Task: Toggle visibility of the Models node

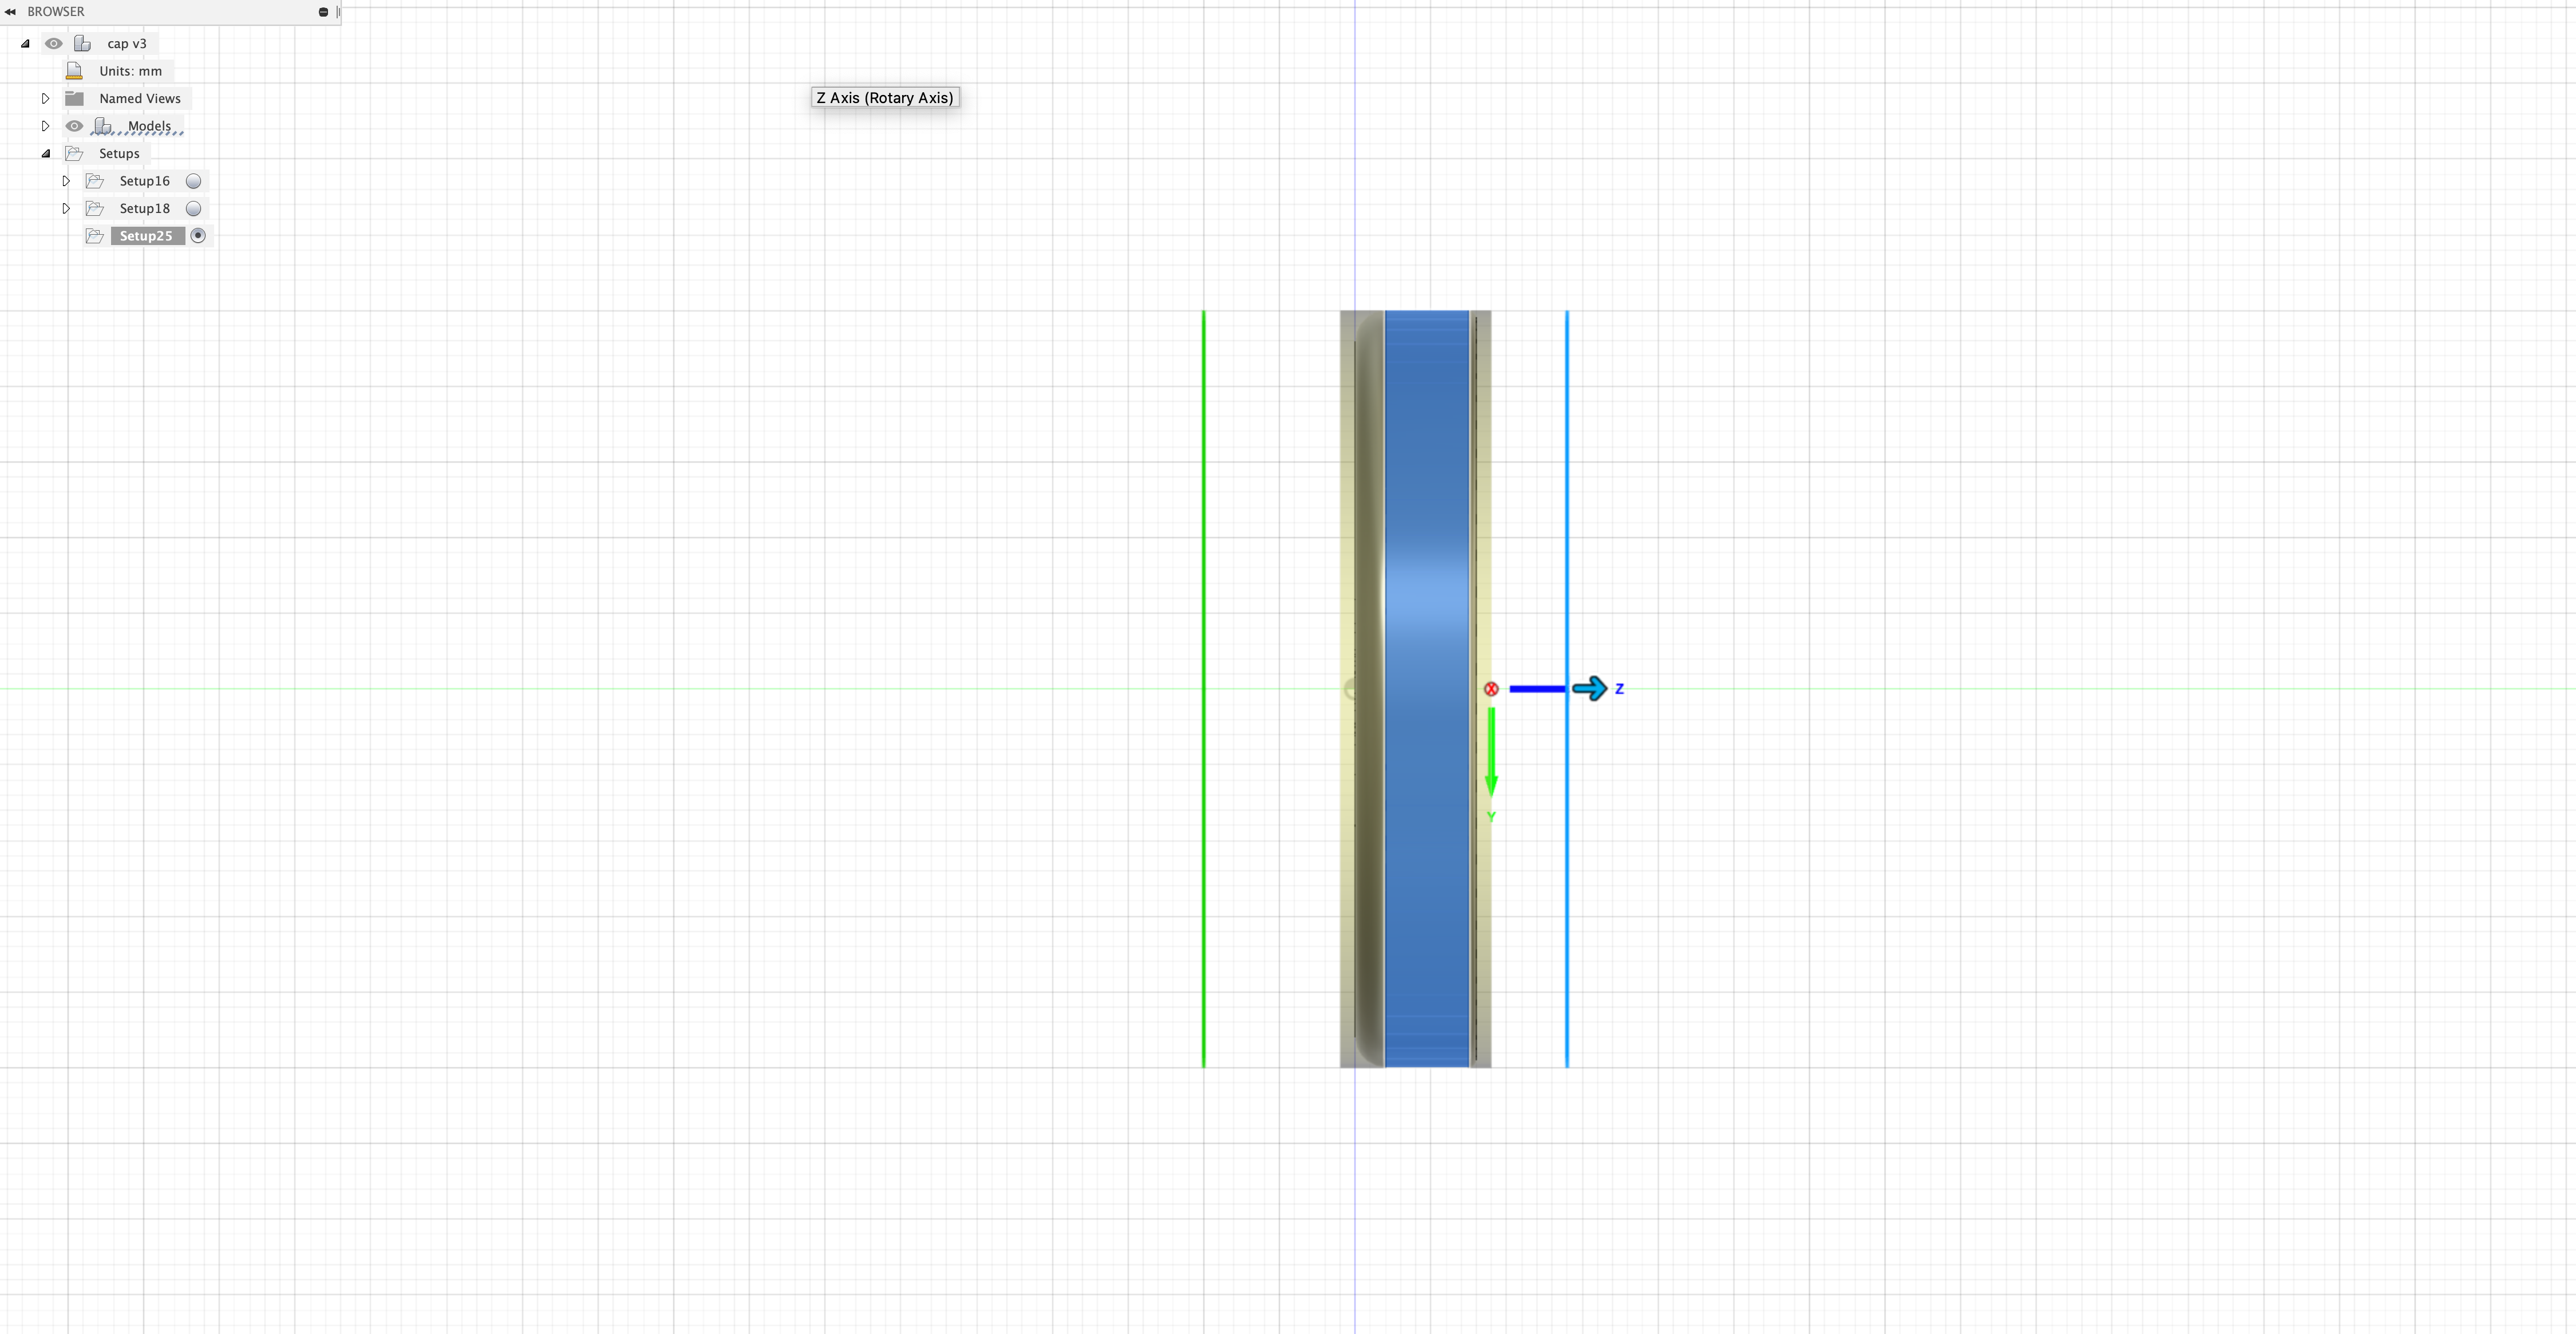Action: pos(75,125)
